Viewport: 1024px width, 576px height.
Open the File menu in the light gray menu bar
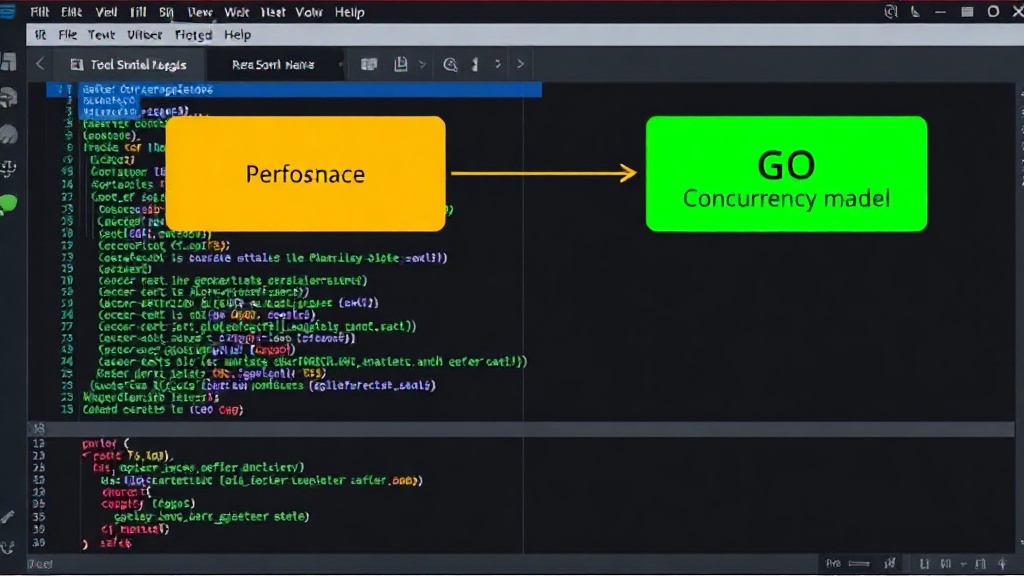(67, 35)
